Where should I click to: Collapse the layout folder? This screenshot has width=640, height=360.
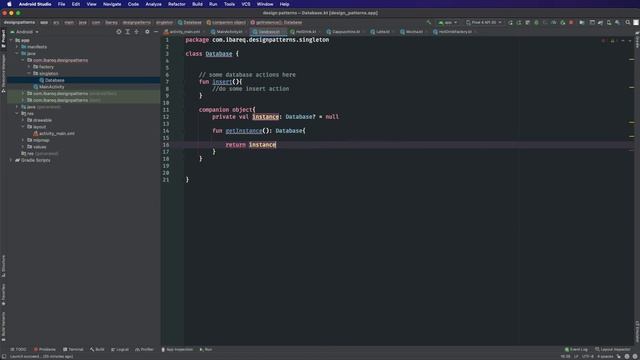23,127
